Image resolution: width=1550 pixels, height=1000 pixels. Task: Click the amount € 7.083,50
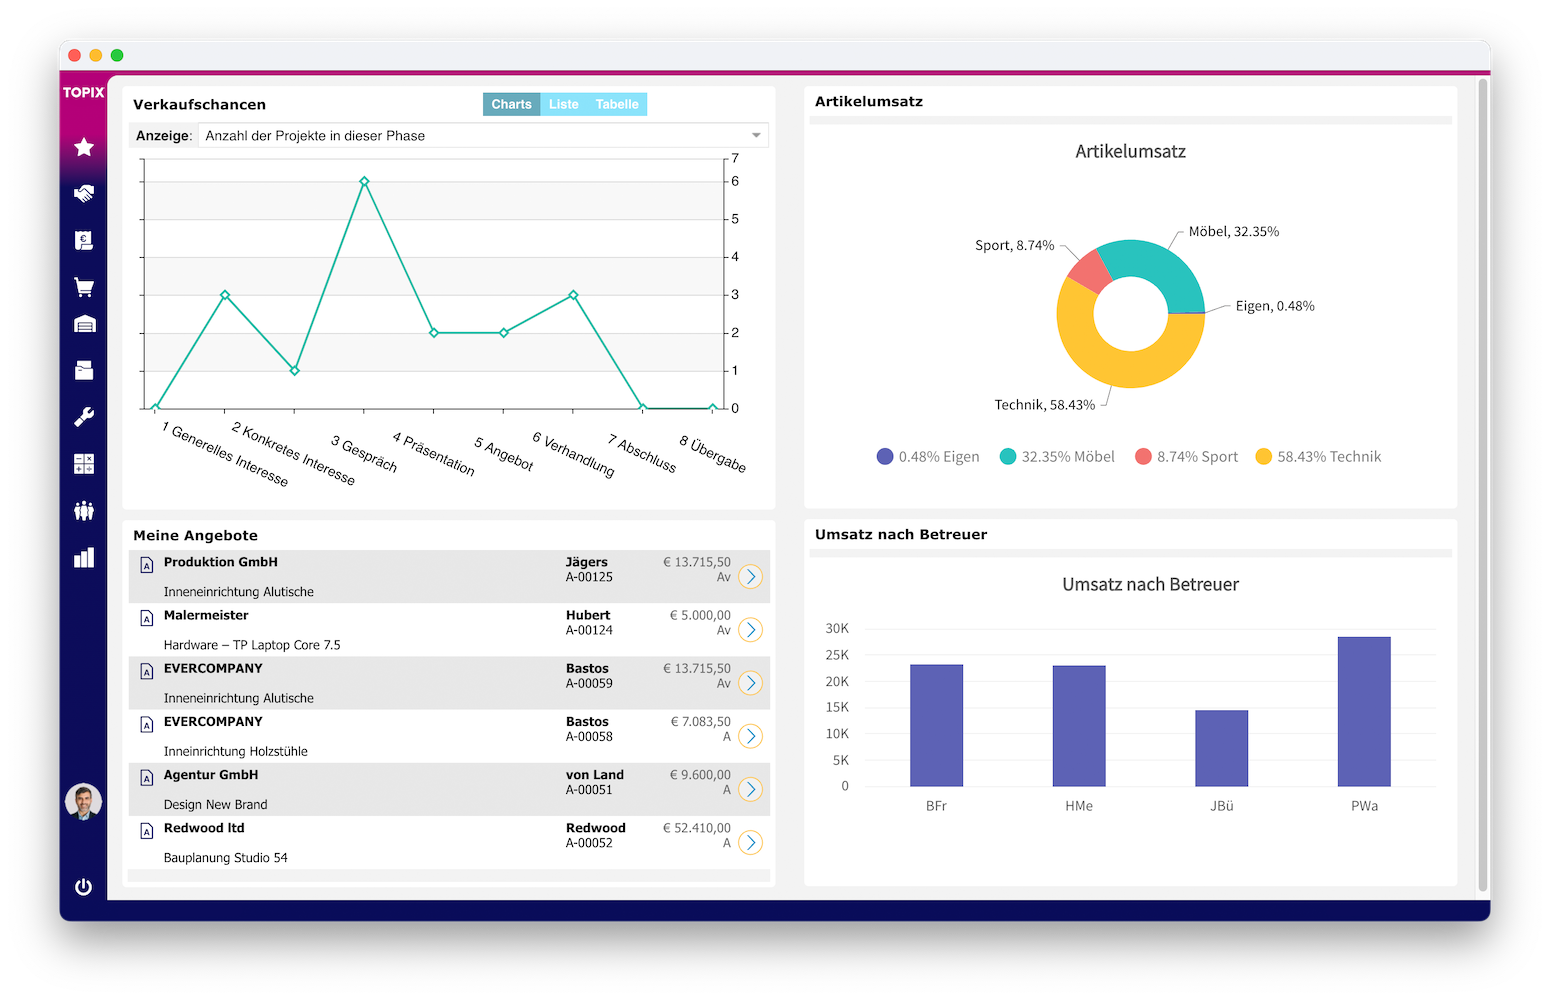tap(700, 722)
